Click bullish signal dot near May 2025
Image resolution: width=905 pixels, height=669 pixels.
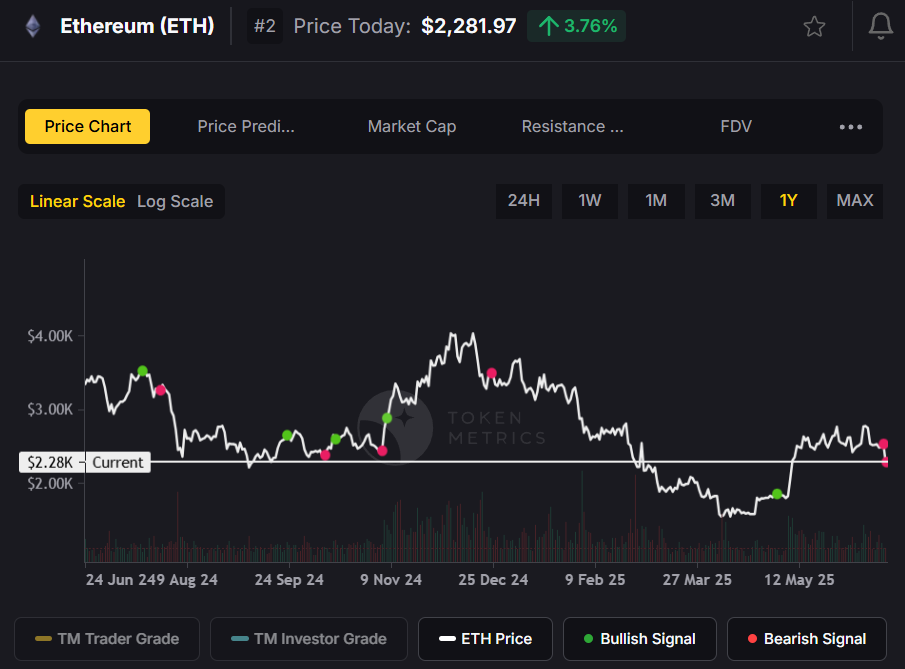(777, 494)
